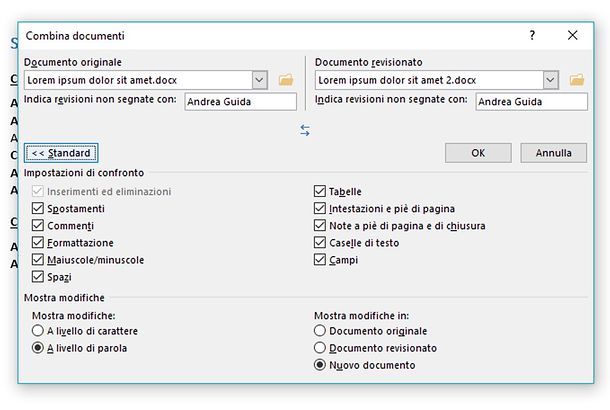Select Documento revisionato radio button
The height and width of the screenshot is (410, 610).
pos(320,348)
